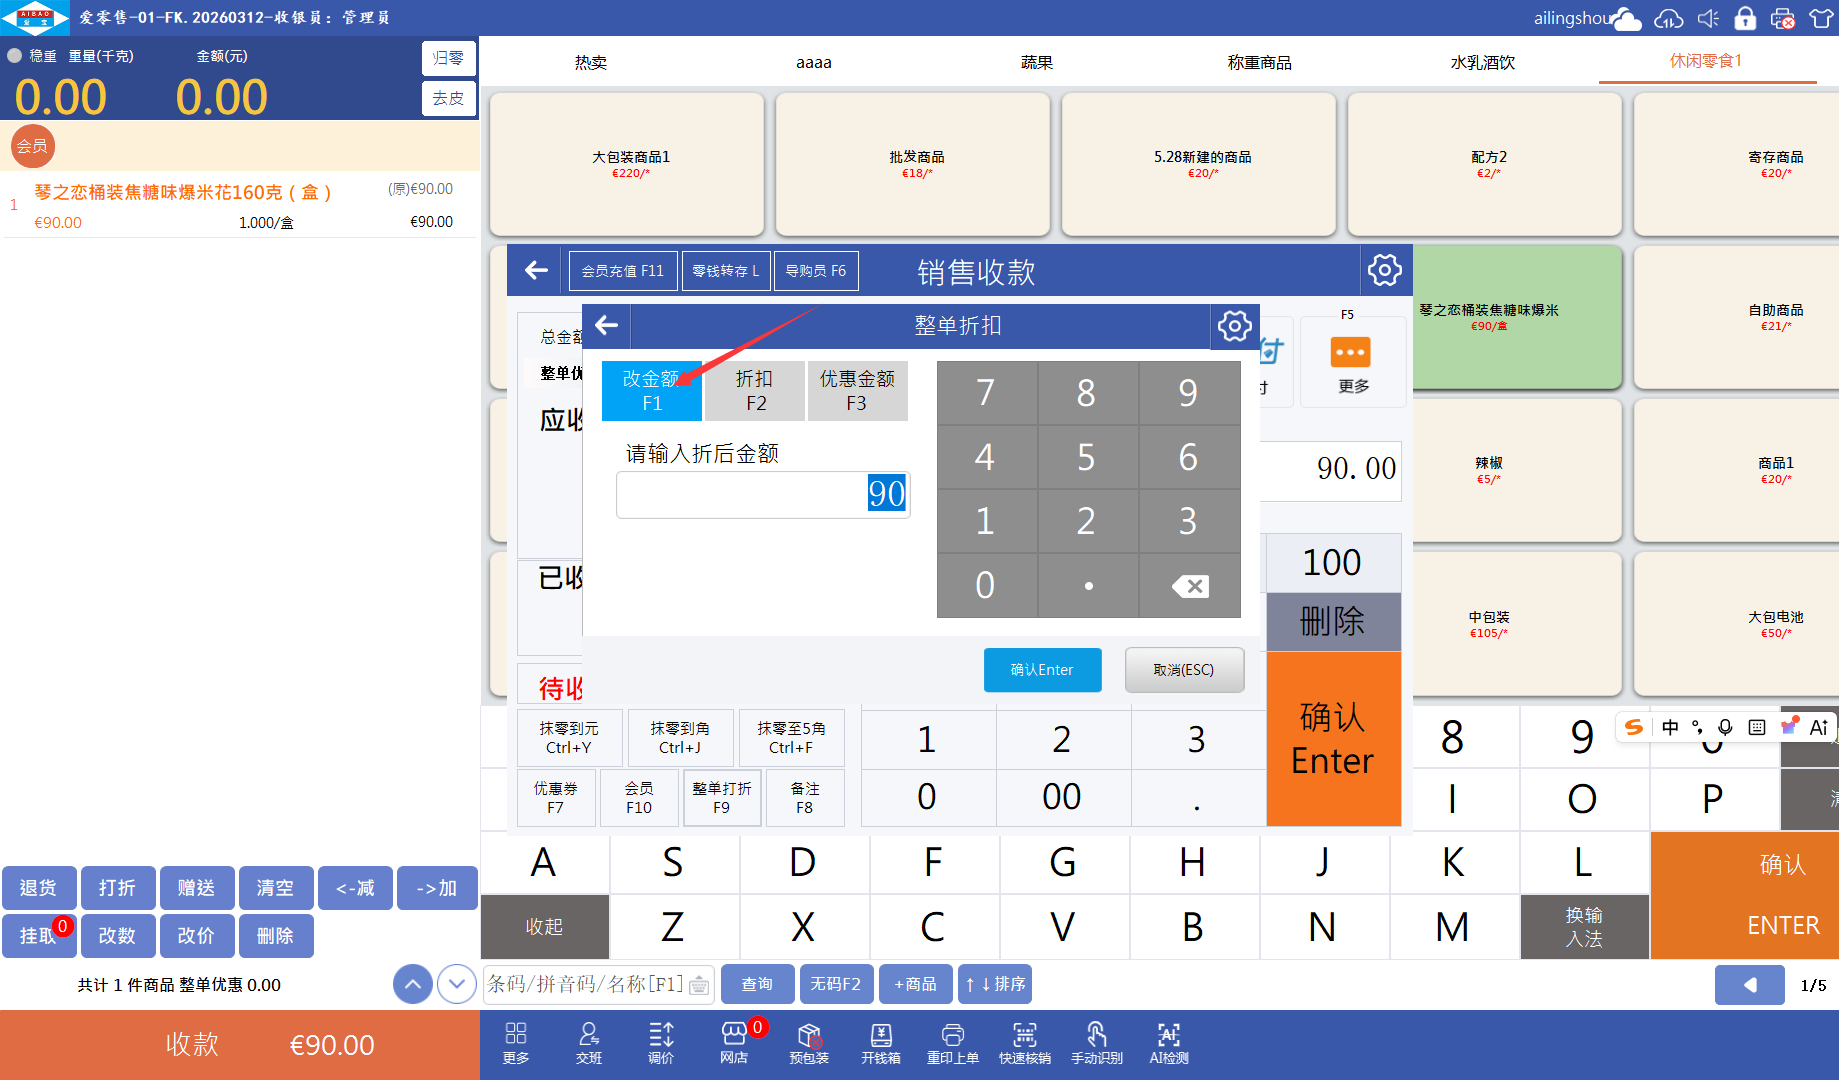Open settings gear in 销售收款 header
Viewport: 1839px width, 1080px height.
(1384, 270)
